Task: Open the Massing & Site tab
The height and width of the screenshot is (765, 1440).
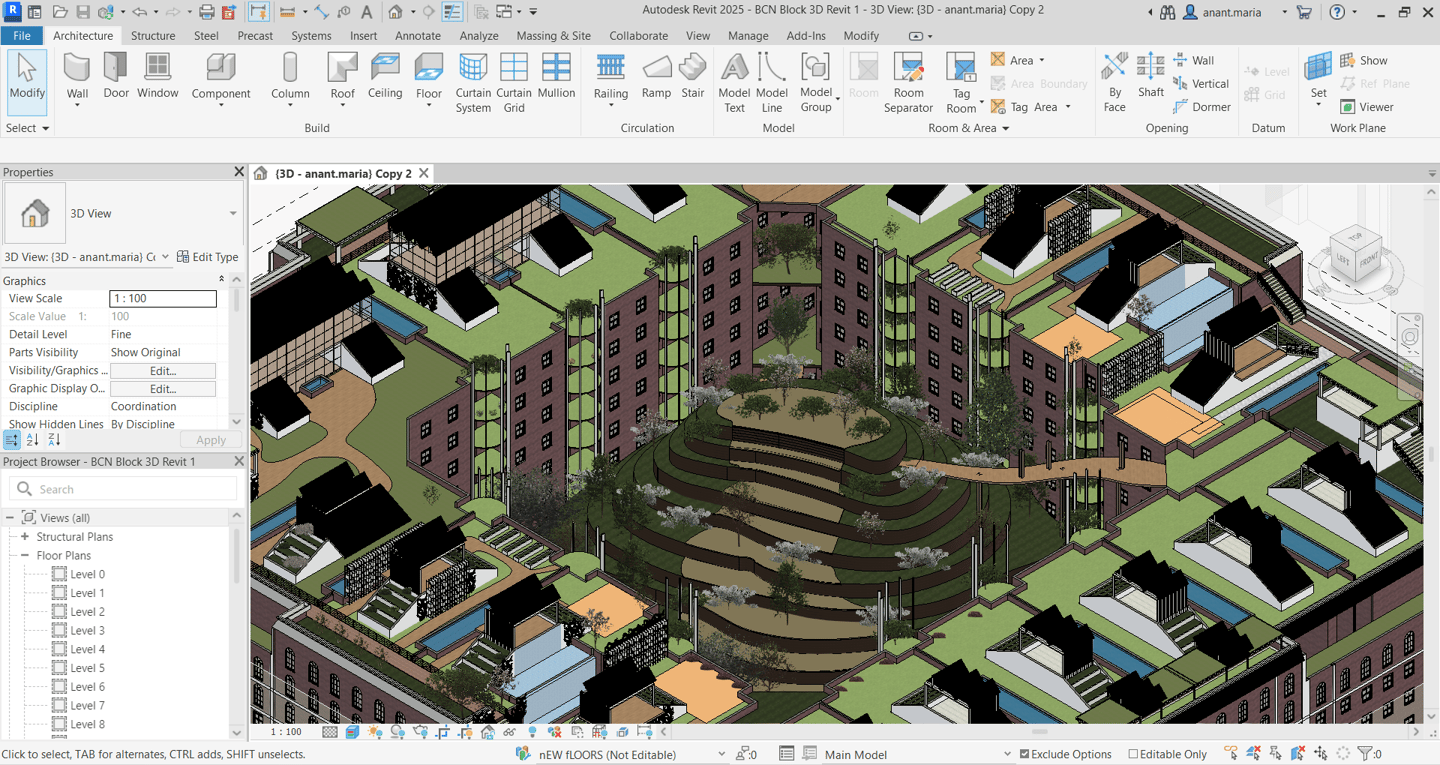Action: (x=553, y=35)
